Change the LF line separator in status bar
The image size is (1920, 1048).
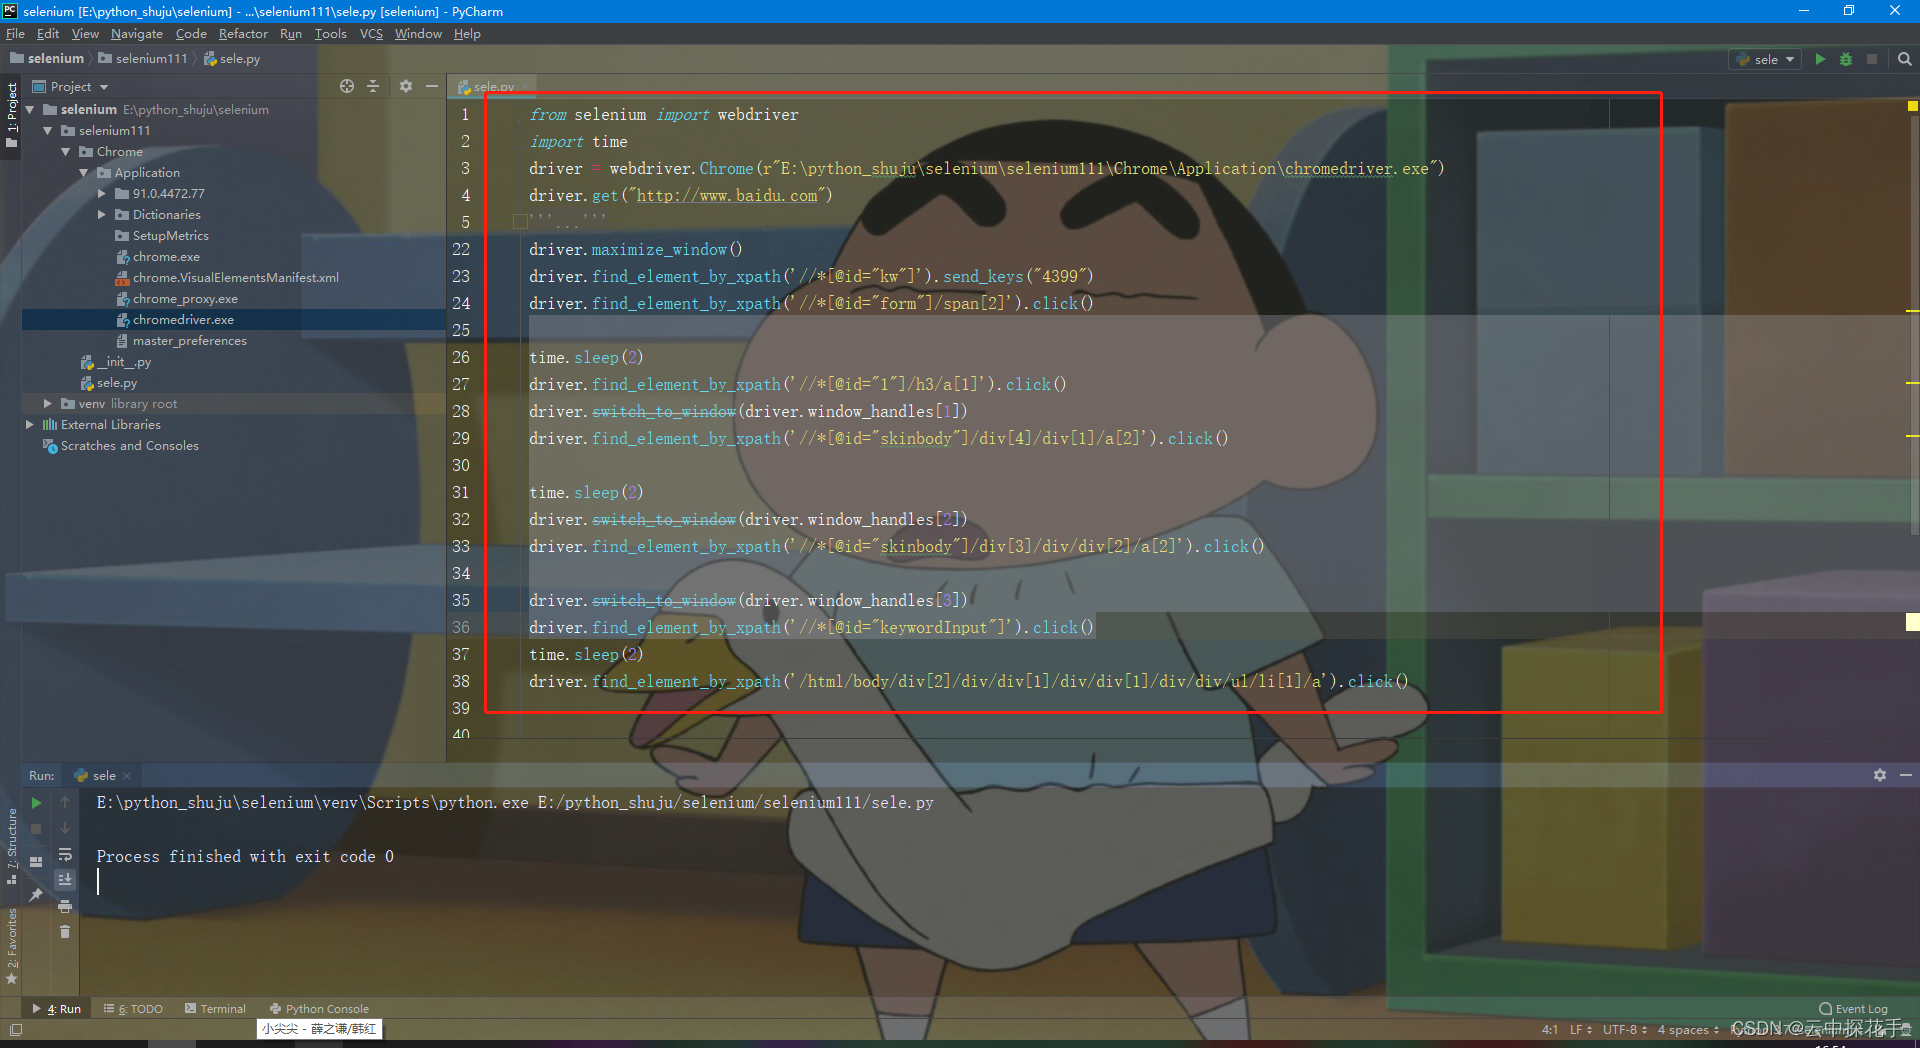pyautogui.click(x=1580, y=1029)
